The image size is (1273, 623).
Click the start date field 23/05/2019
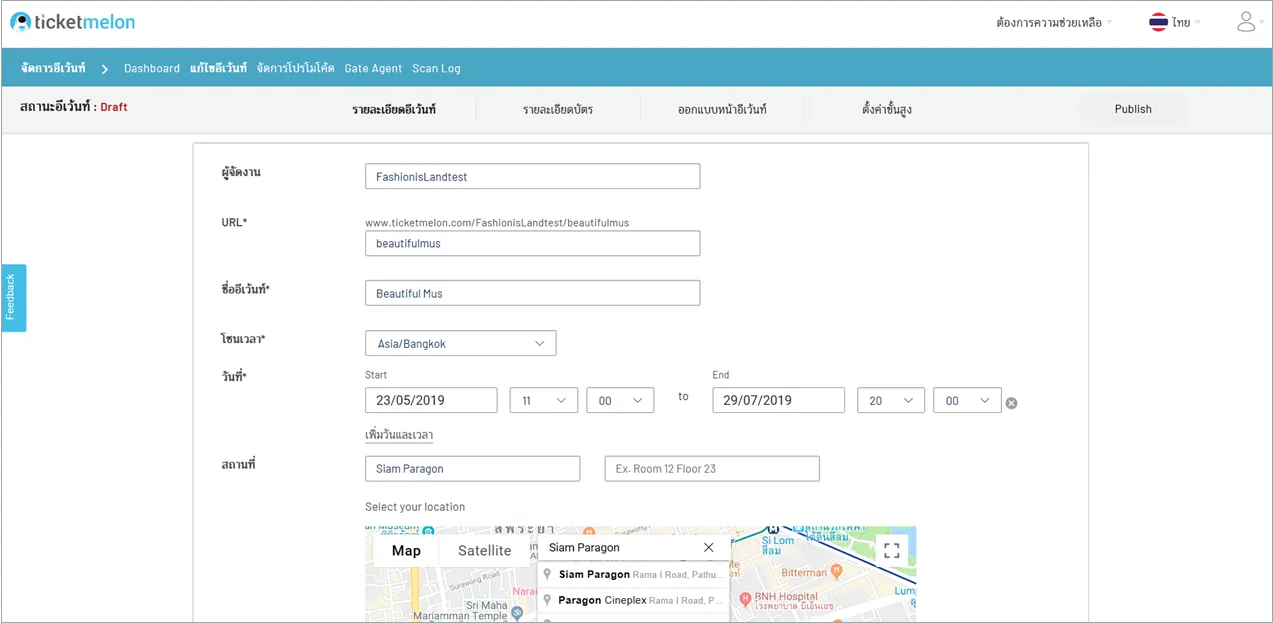pyautogui.click(x=431, y=400)
